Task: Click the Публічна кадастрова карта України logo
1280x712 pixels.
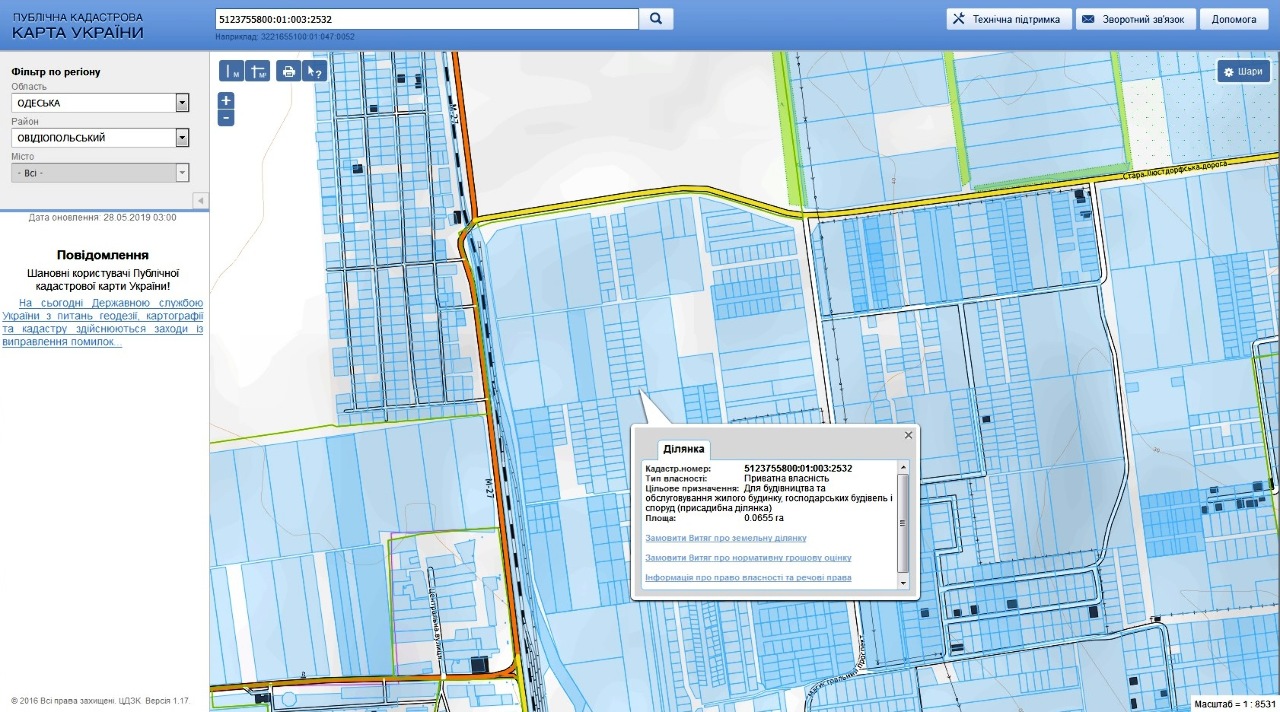Action: [x=78, y=26]
